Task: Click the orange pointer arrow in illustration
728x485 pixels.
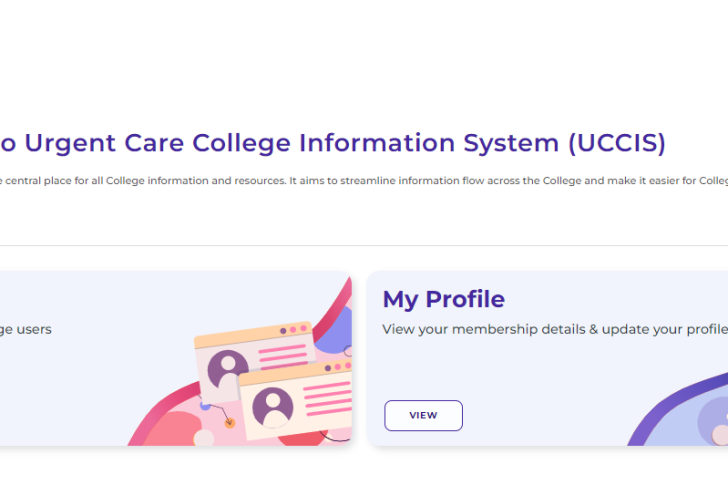Action: tap(229, 422)
